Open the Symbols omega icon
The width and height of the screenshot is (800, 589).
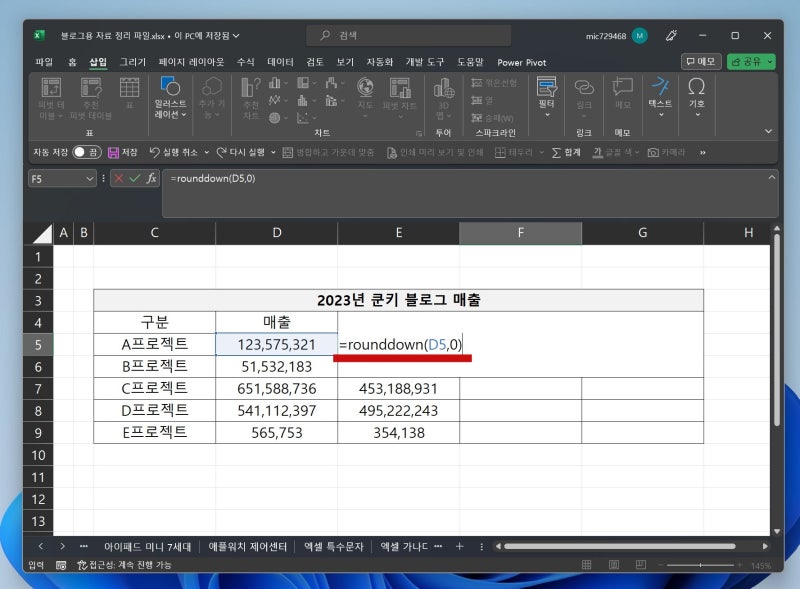tap(696, 97)
